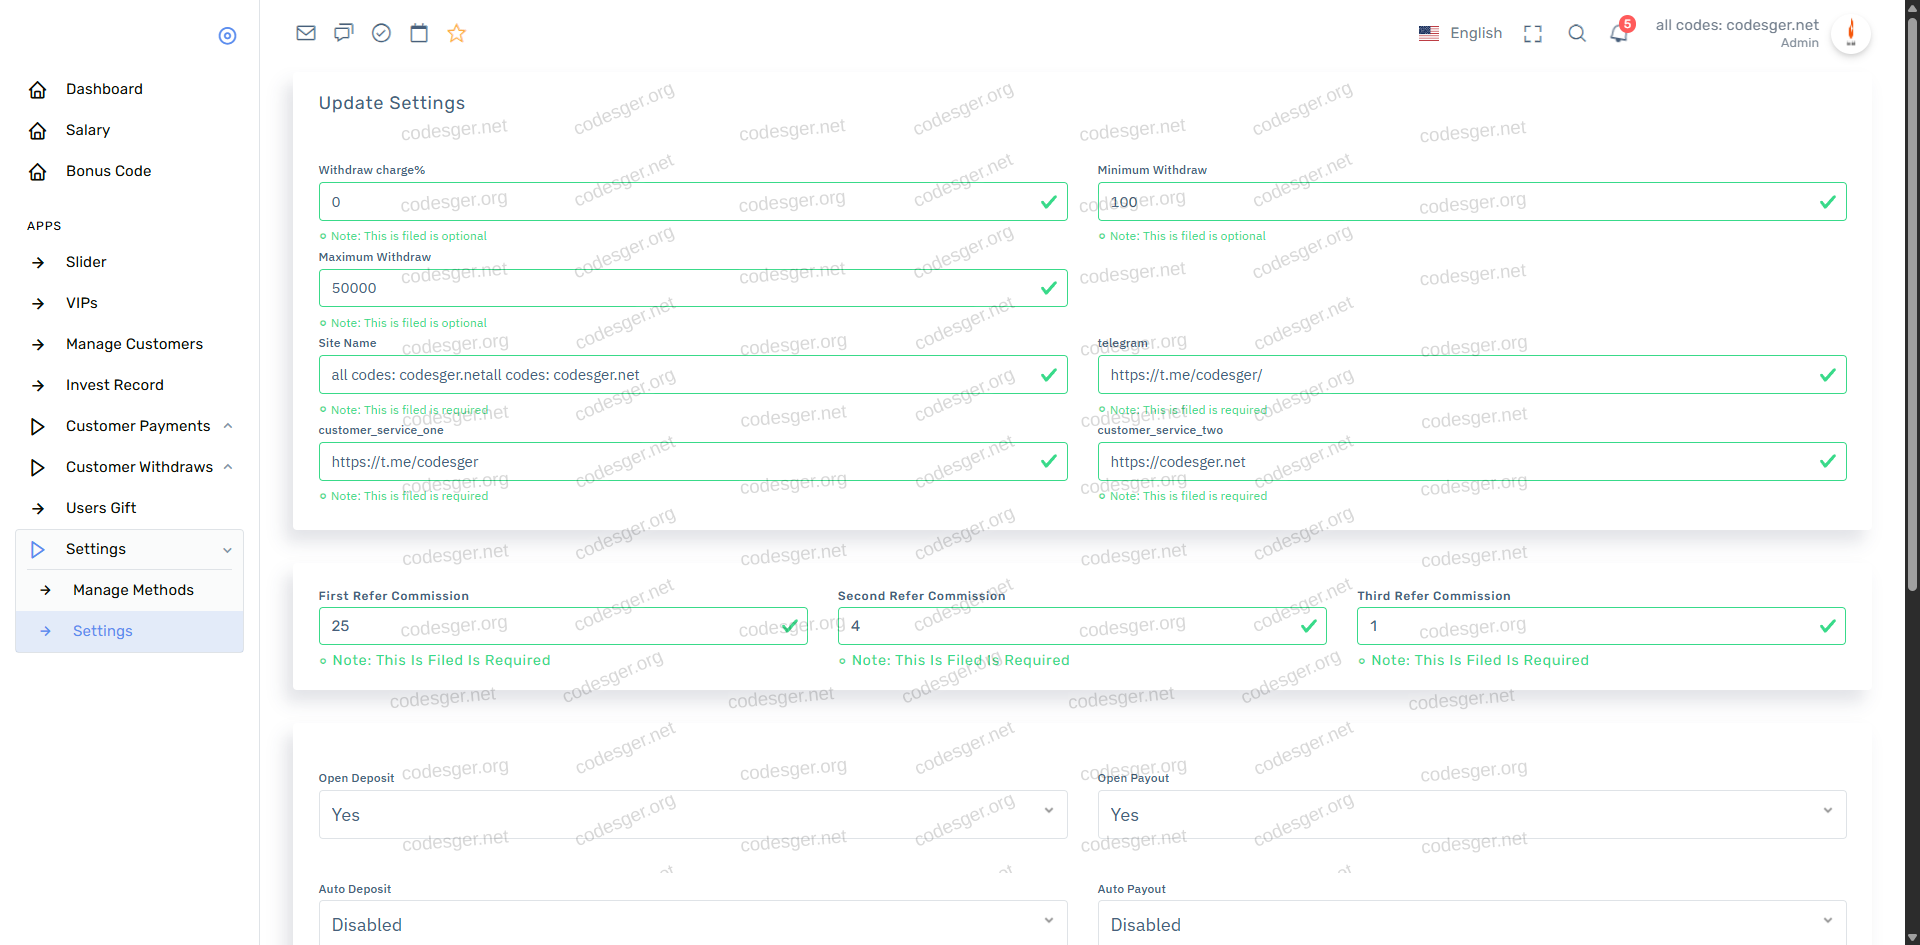This screenshot has height=945, width=1920.
Task: Select English language switcher
Action: [1461, 33]
